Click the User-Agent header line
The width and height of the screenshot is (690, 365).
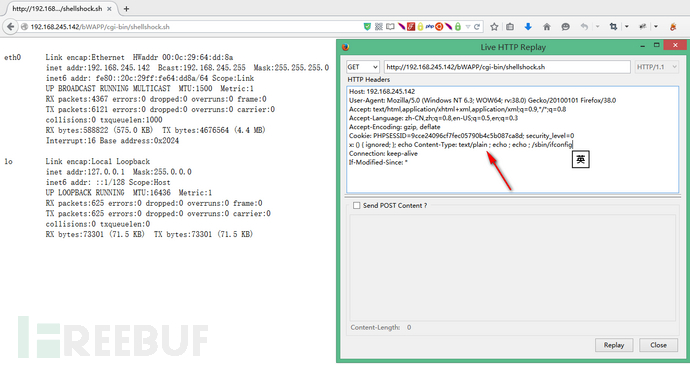pyautogui.click(x=482, y=100)
